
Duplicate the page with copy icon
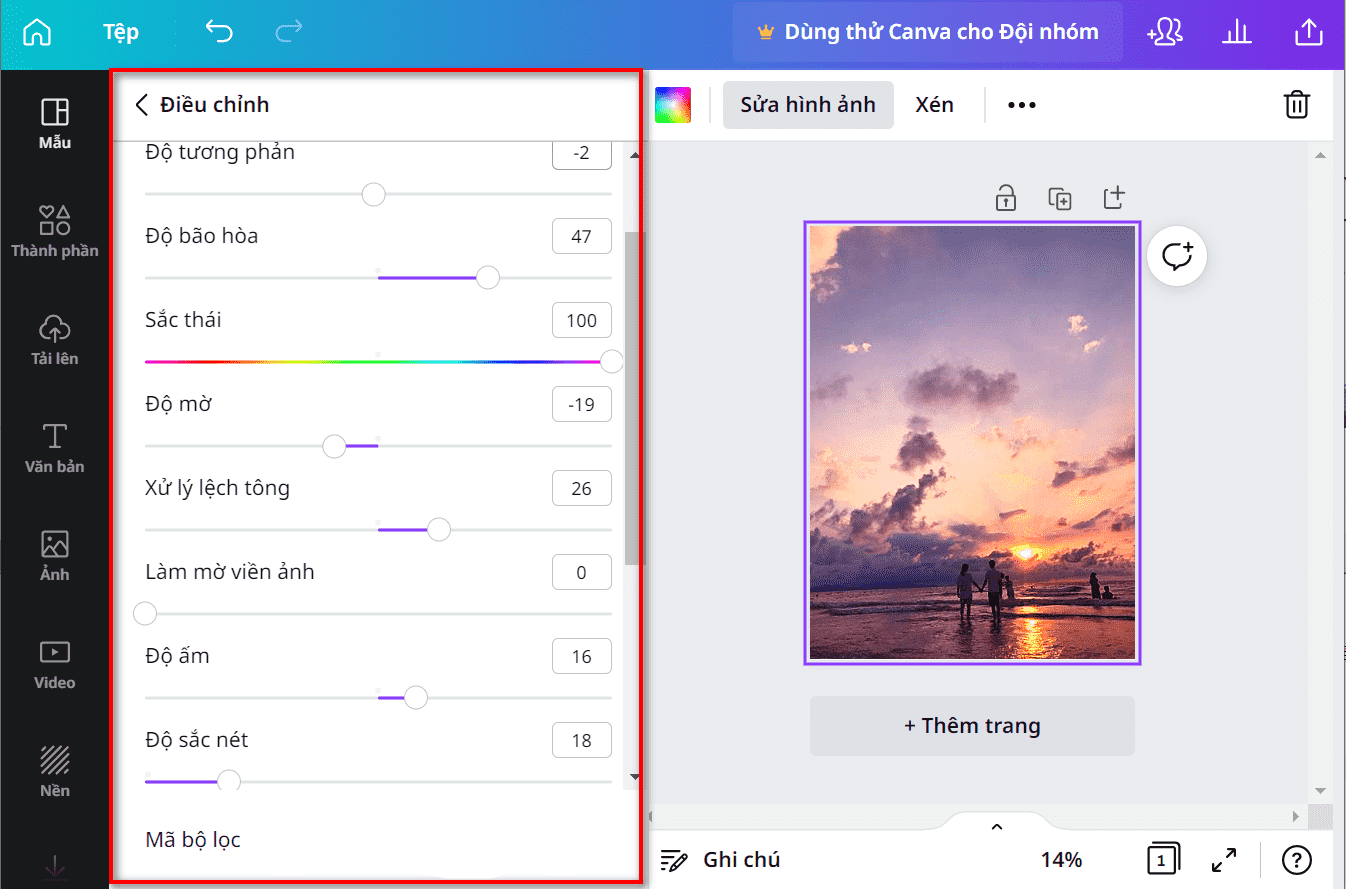pyautogui.click(x=1060, y=198)
